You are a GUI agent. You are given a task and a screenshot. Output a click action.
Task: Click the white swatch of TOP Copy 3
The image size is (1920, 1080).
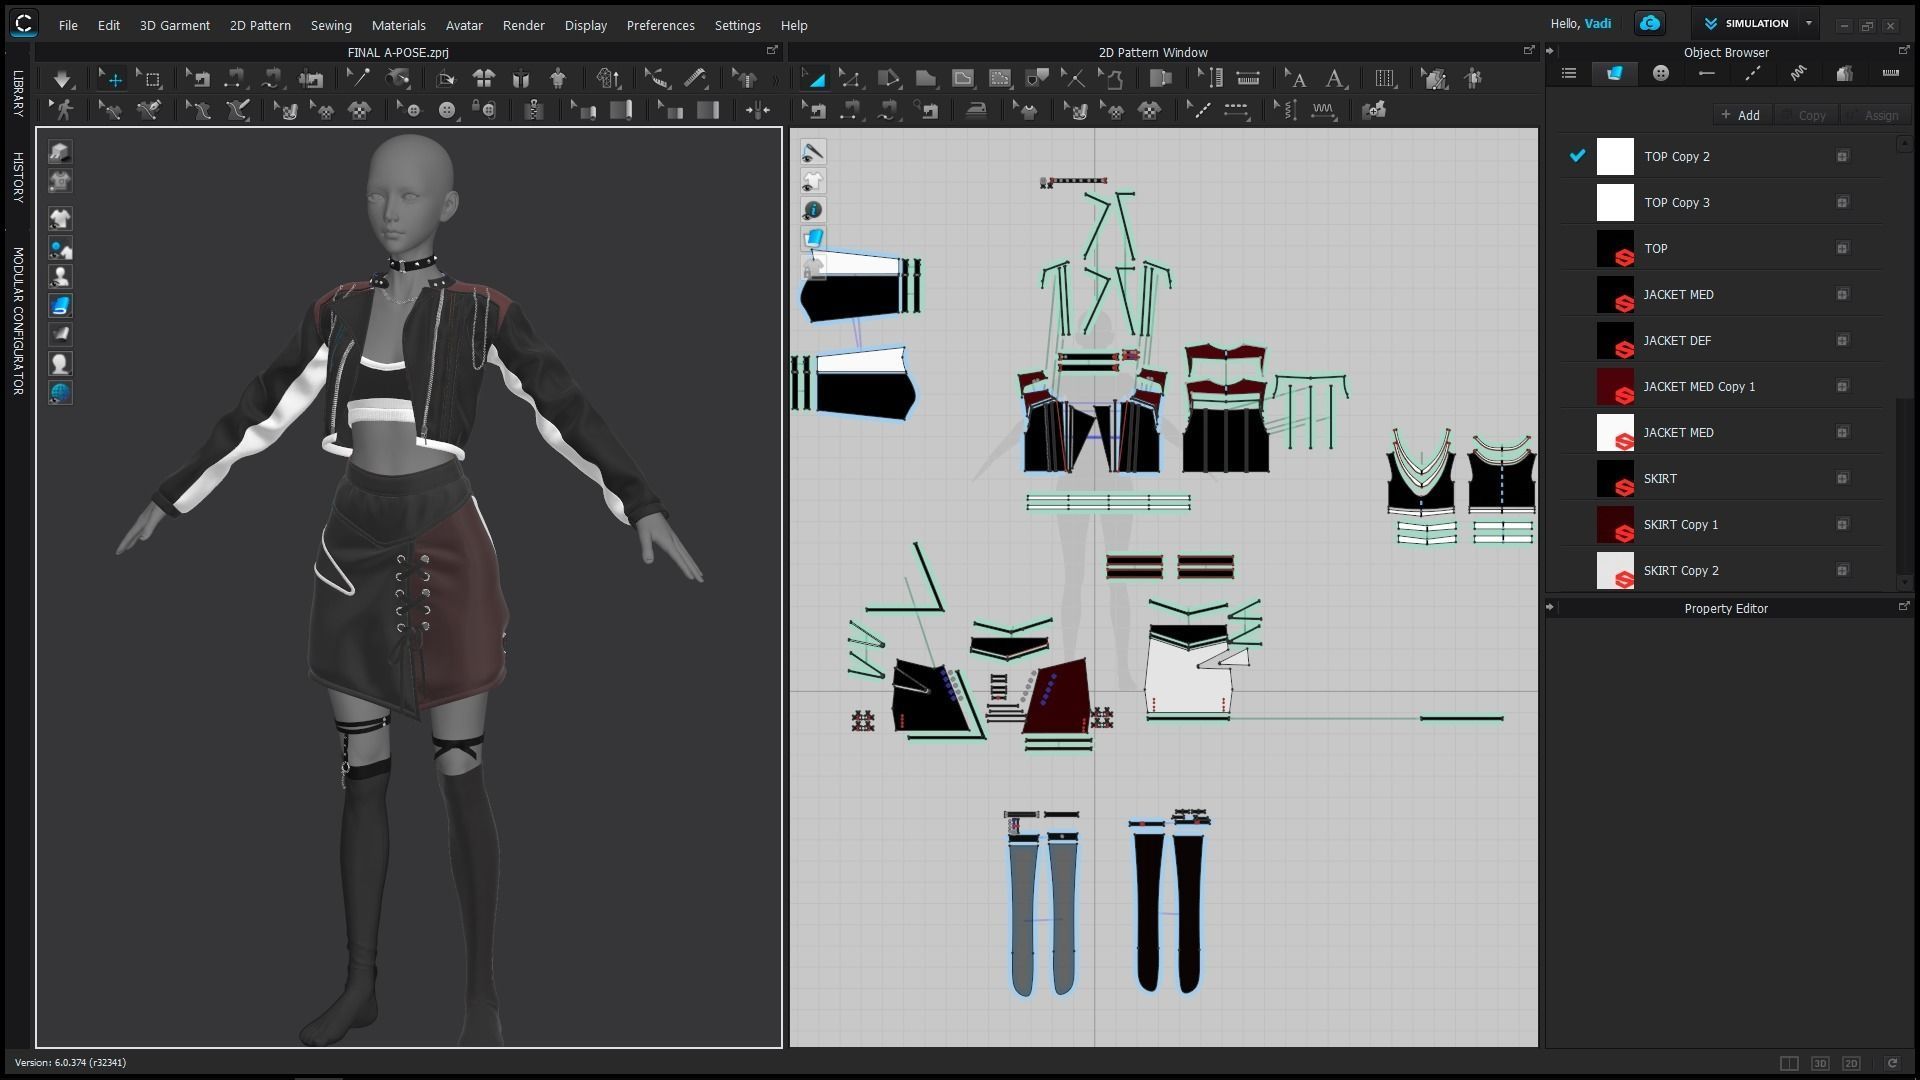[1615, 202]
